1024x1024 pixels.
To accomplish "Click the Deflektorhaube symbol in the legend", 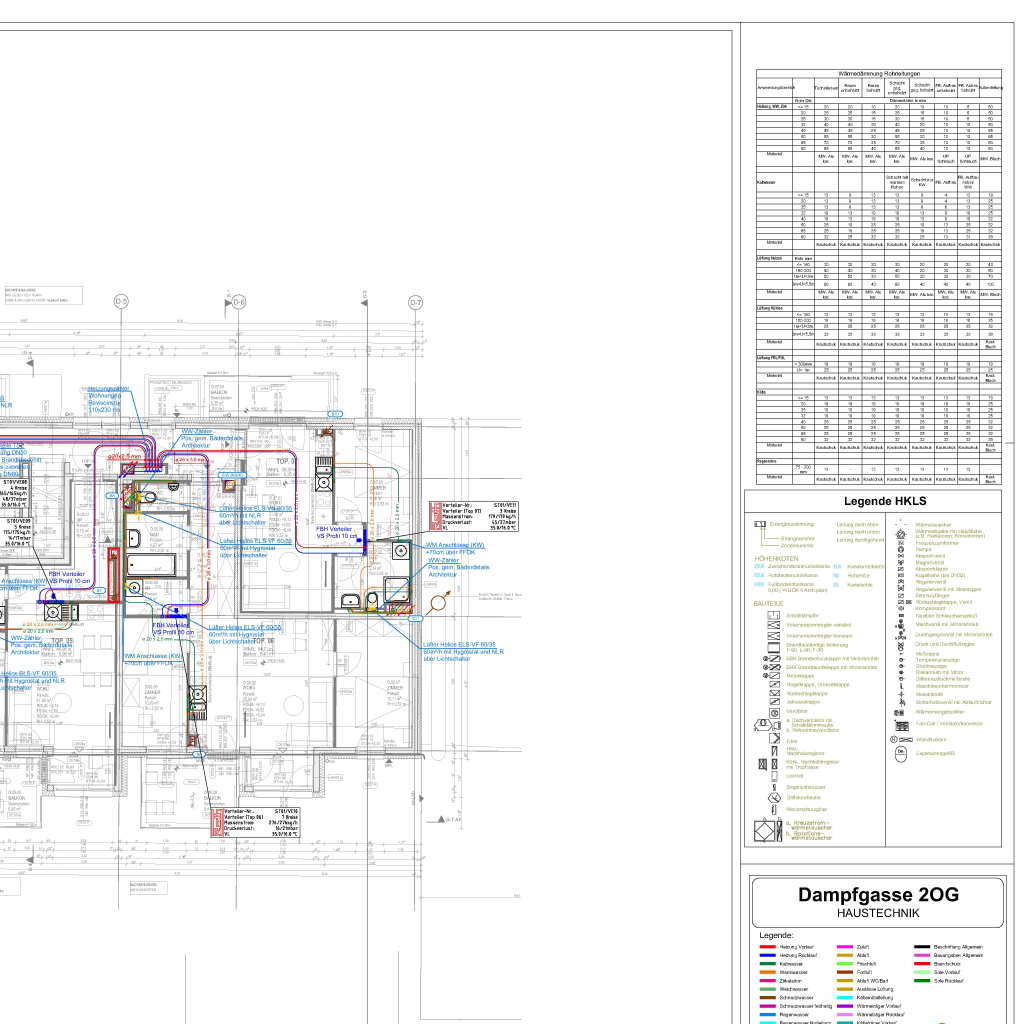I will [773, 797].
